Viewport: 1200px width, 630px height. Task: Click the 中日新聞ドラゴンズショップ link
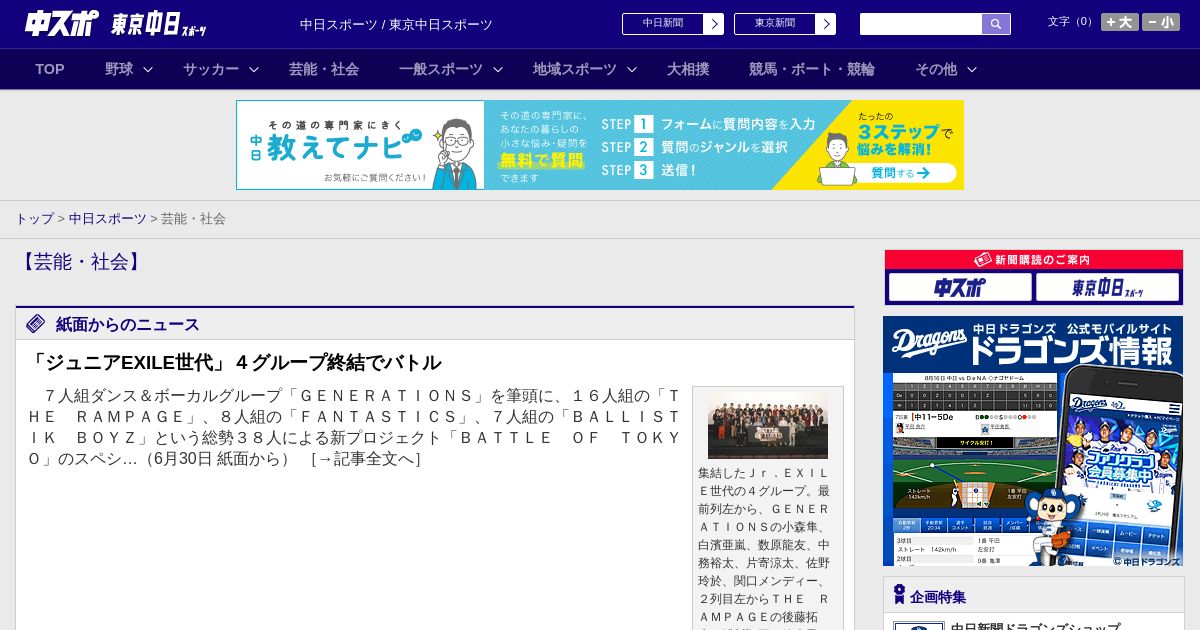point(1034,627)
